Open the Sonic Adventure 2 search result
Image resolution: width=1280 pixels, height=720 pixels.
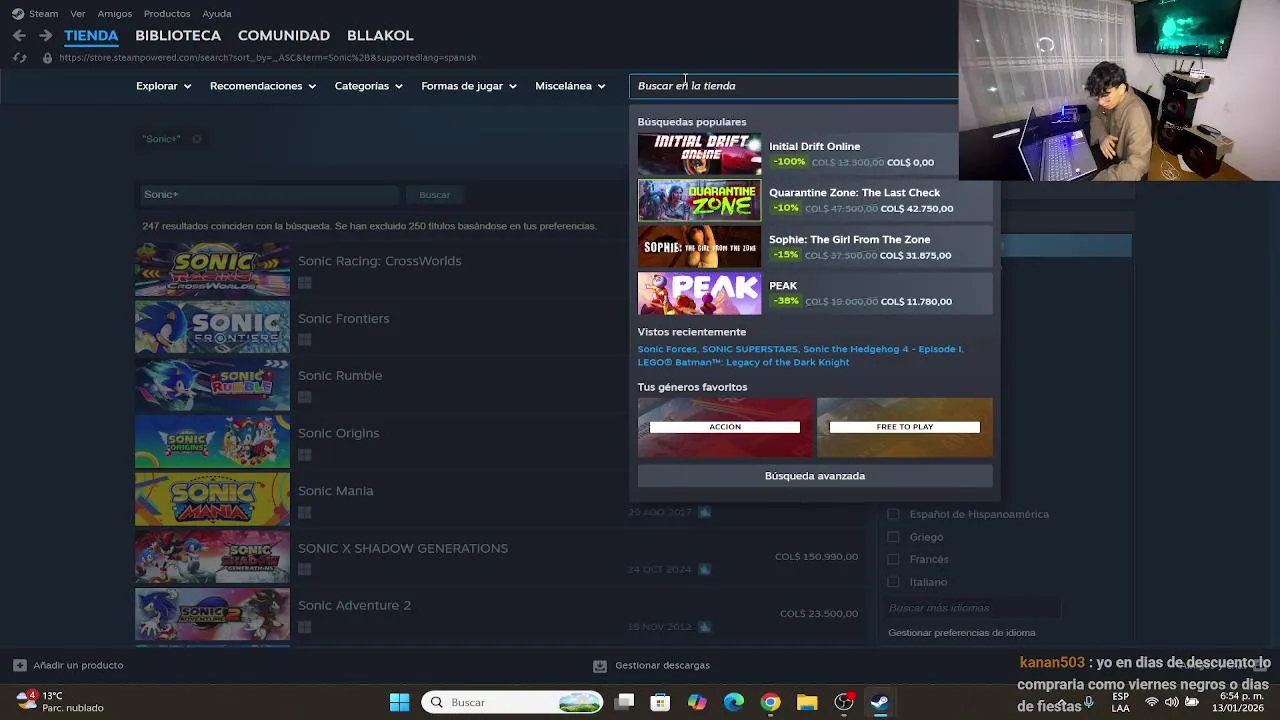500,614
